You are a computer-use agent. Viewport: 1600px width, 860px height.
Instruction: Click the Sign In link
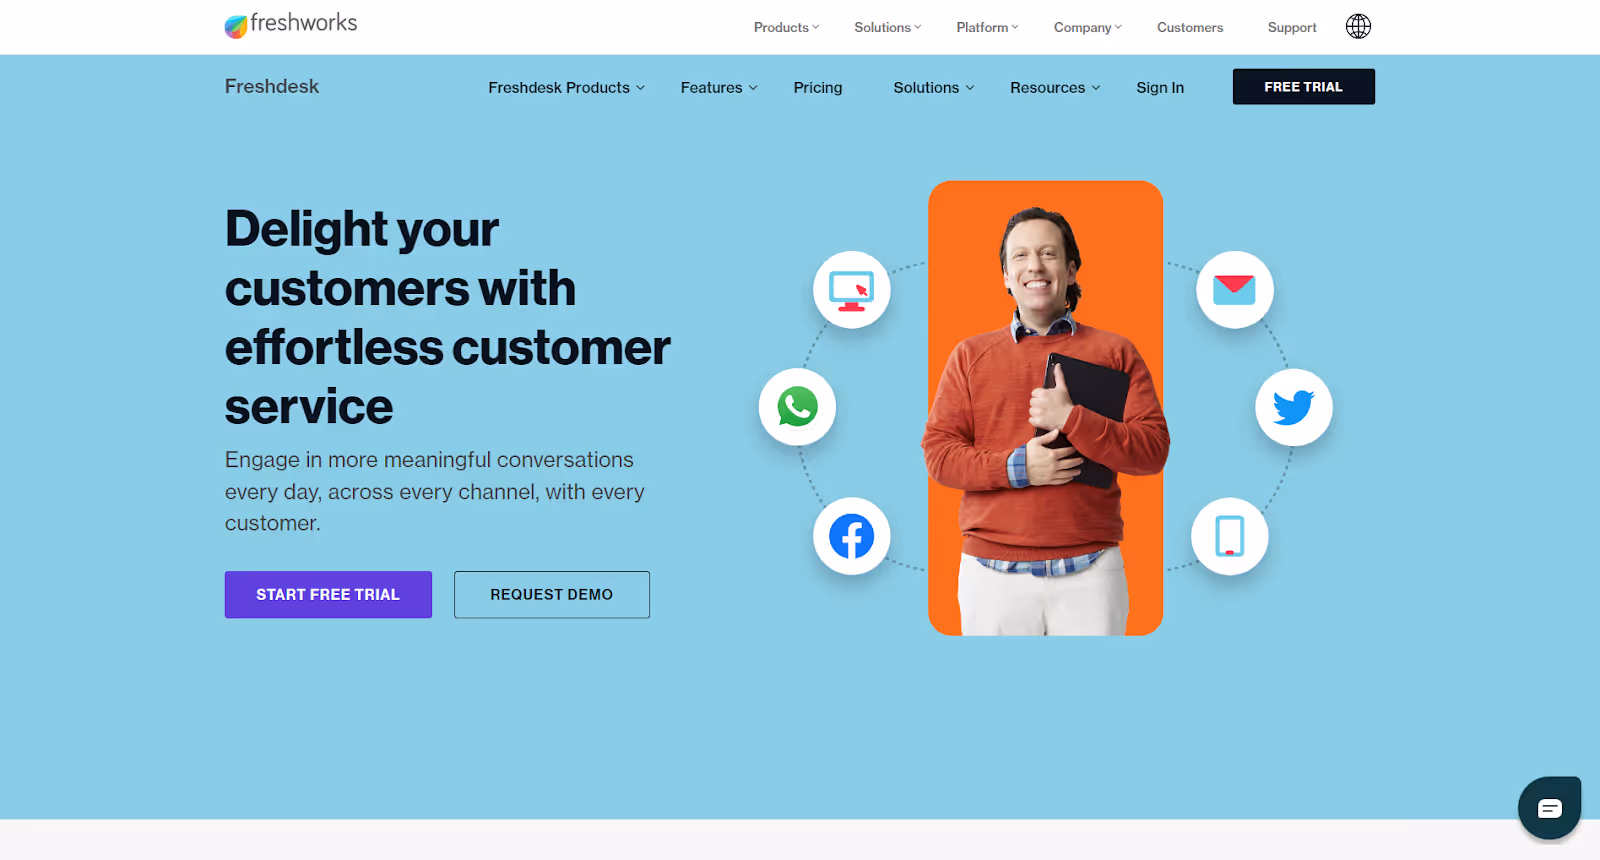coord(1160,88)
